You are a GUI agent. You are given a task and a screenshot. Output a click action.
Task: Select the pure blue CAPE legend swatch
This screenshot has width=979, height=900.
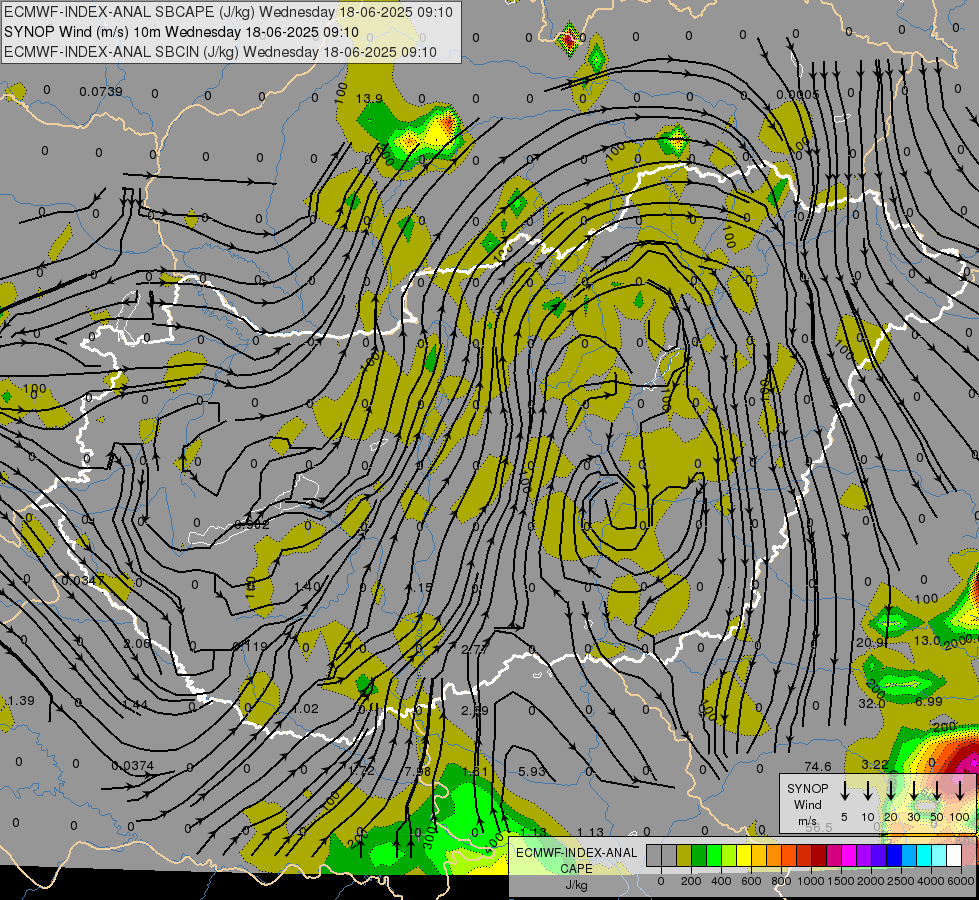(893, 855)
